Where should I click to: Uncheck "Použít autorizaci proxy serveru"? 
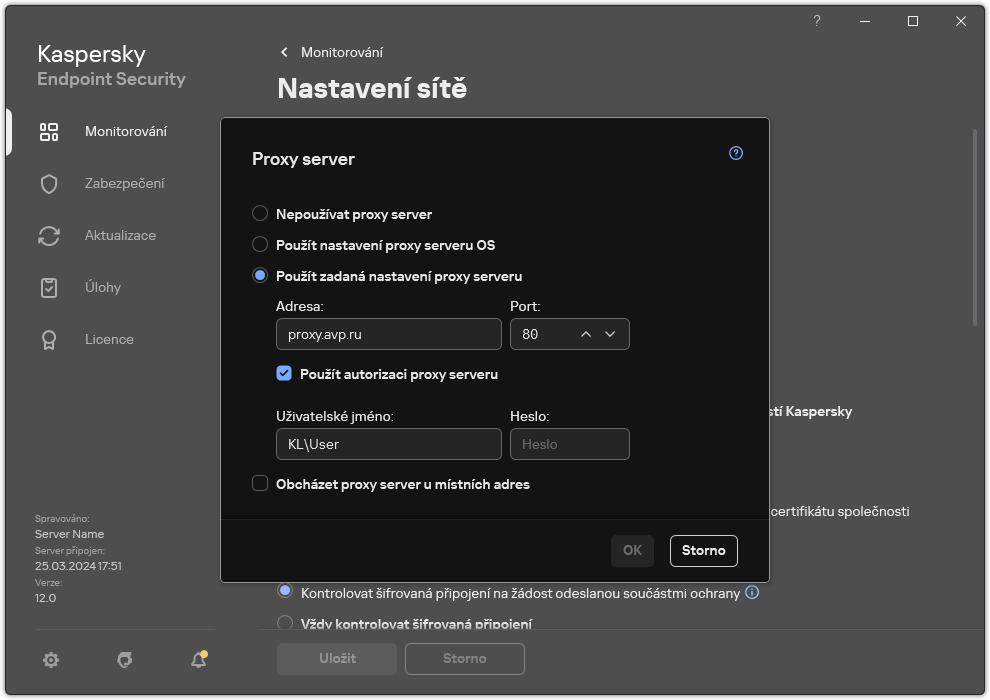[284, 374]
